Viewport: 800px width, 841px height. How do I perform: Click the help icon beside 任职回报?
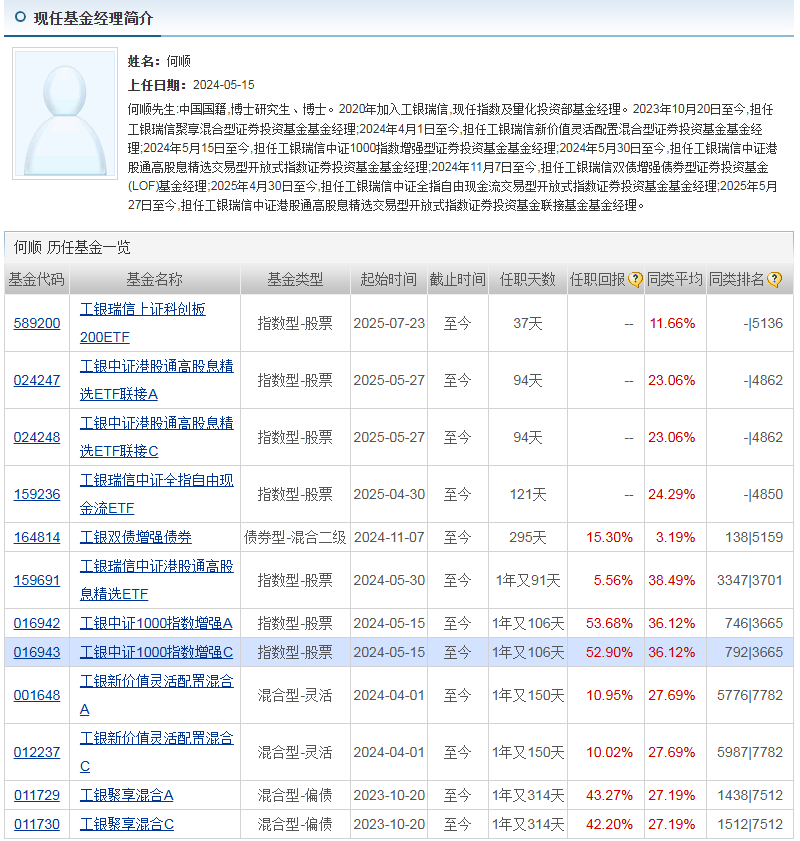[x=635, y=279]
